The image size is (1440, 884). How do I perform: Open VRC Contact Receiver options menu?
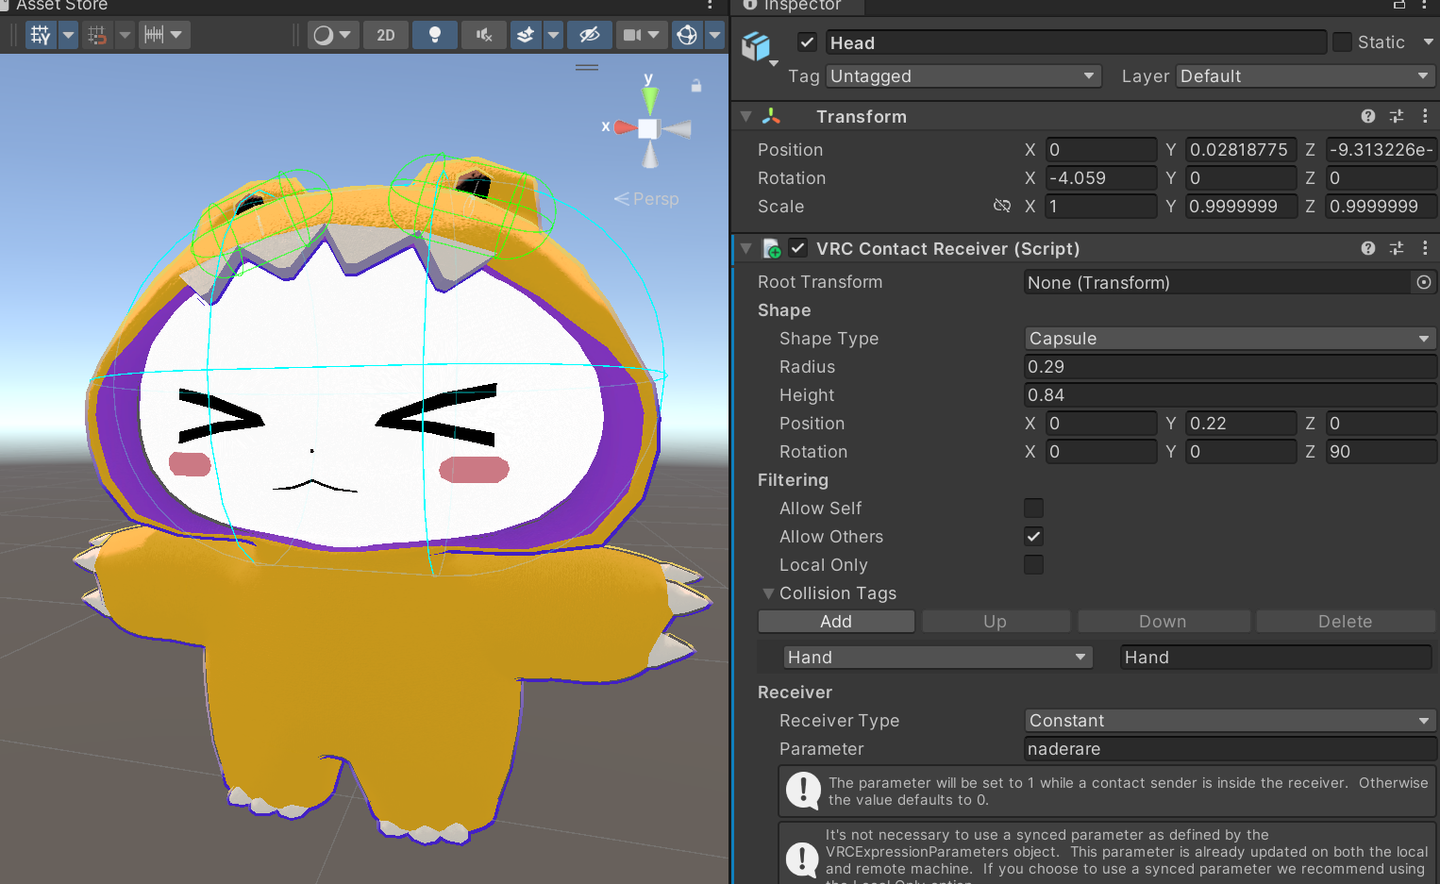[x=1425, y=248]
